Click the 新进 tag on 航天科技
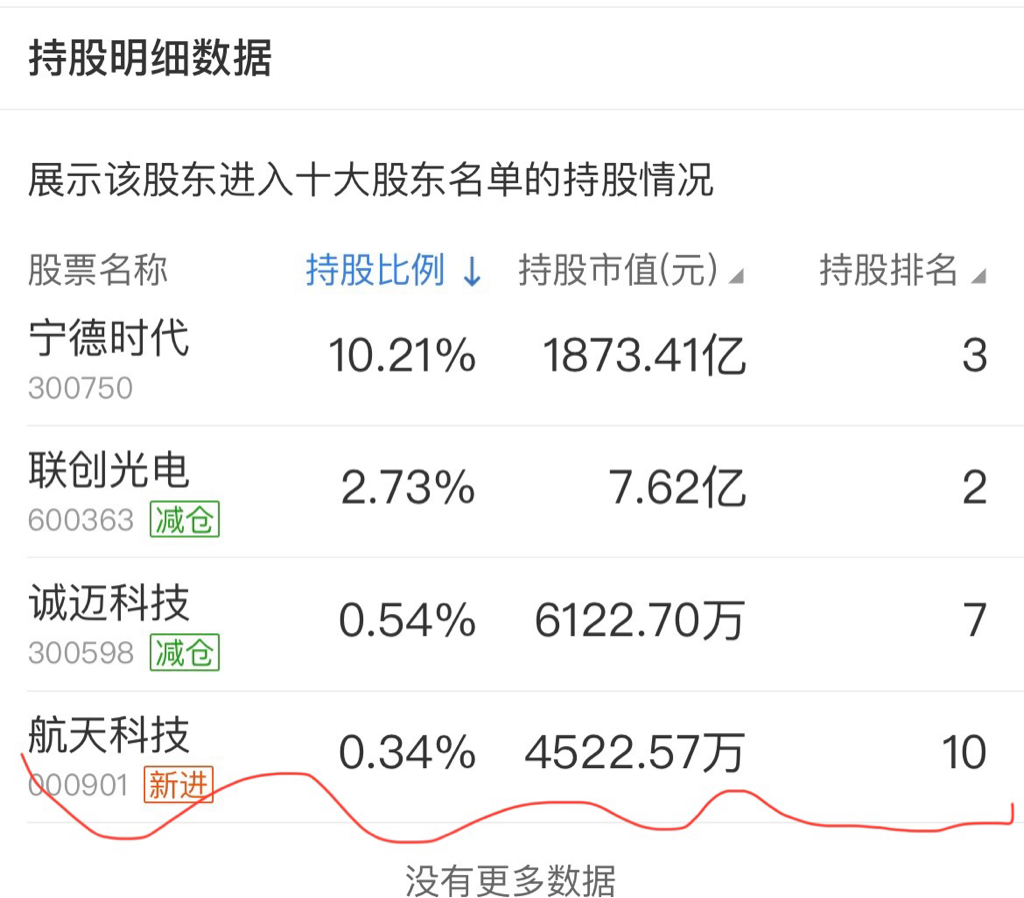 click(x=178, y=784)
